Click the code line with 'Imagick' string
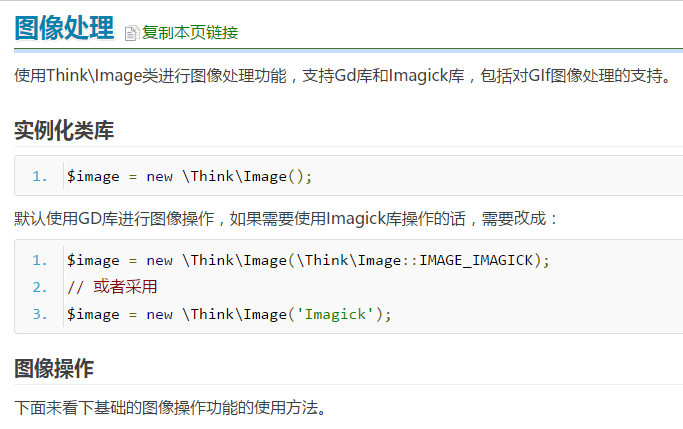 coord(229,314)
